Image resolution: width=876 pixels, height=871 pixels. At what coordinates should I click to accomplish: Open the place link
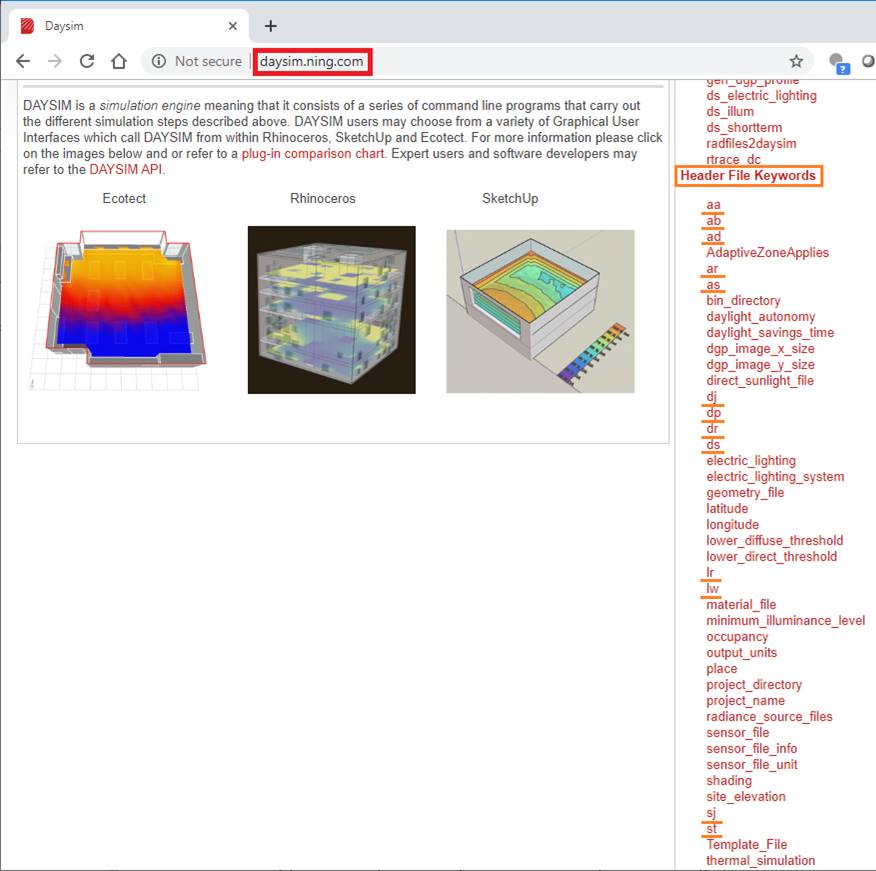(721, 669)
